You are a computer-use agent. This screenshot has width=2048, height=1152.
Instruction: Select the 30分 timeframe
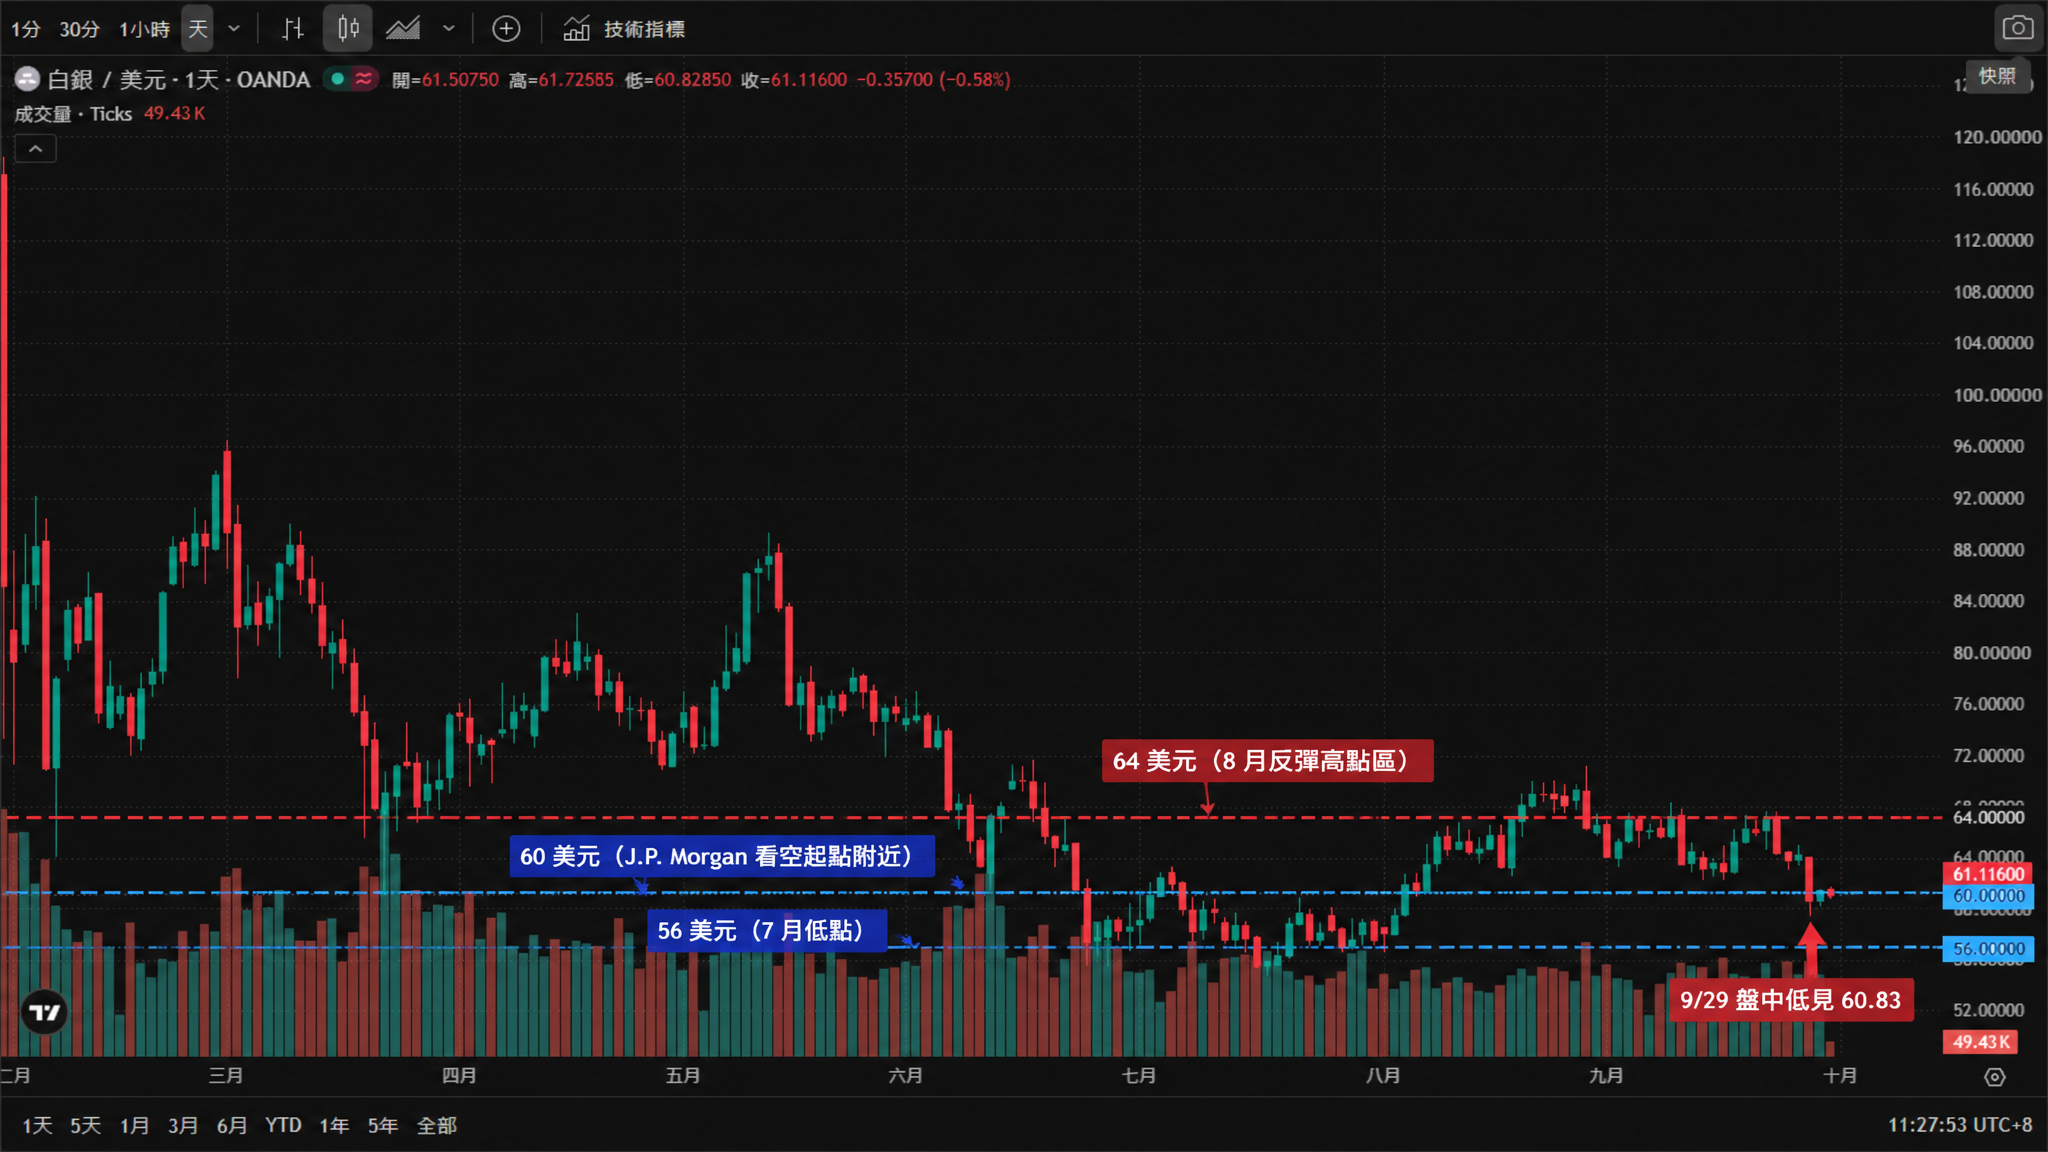(x=79, y=29)
